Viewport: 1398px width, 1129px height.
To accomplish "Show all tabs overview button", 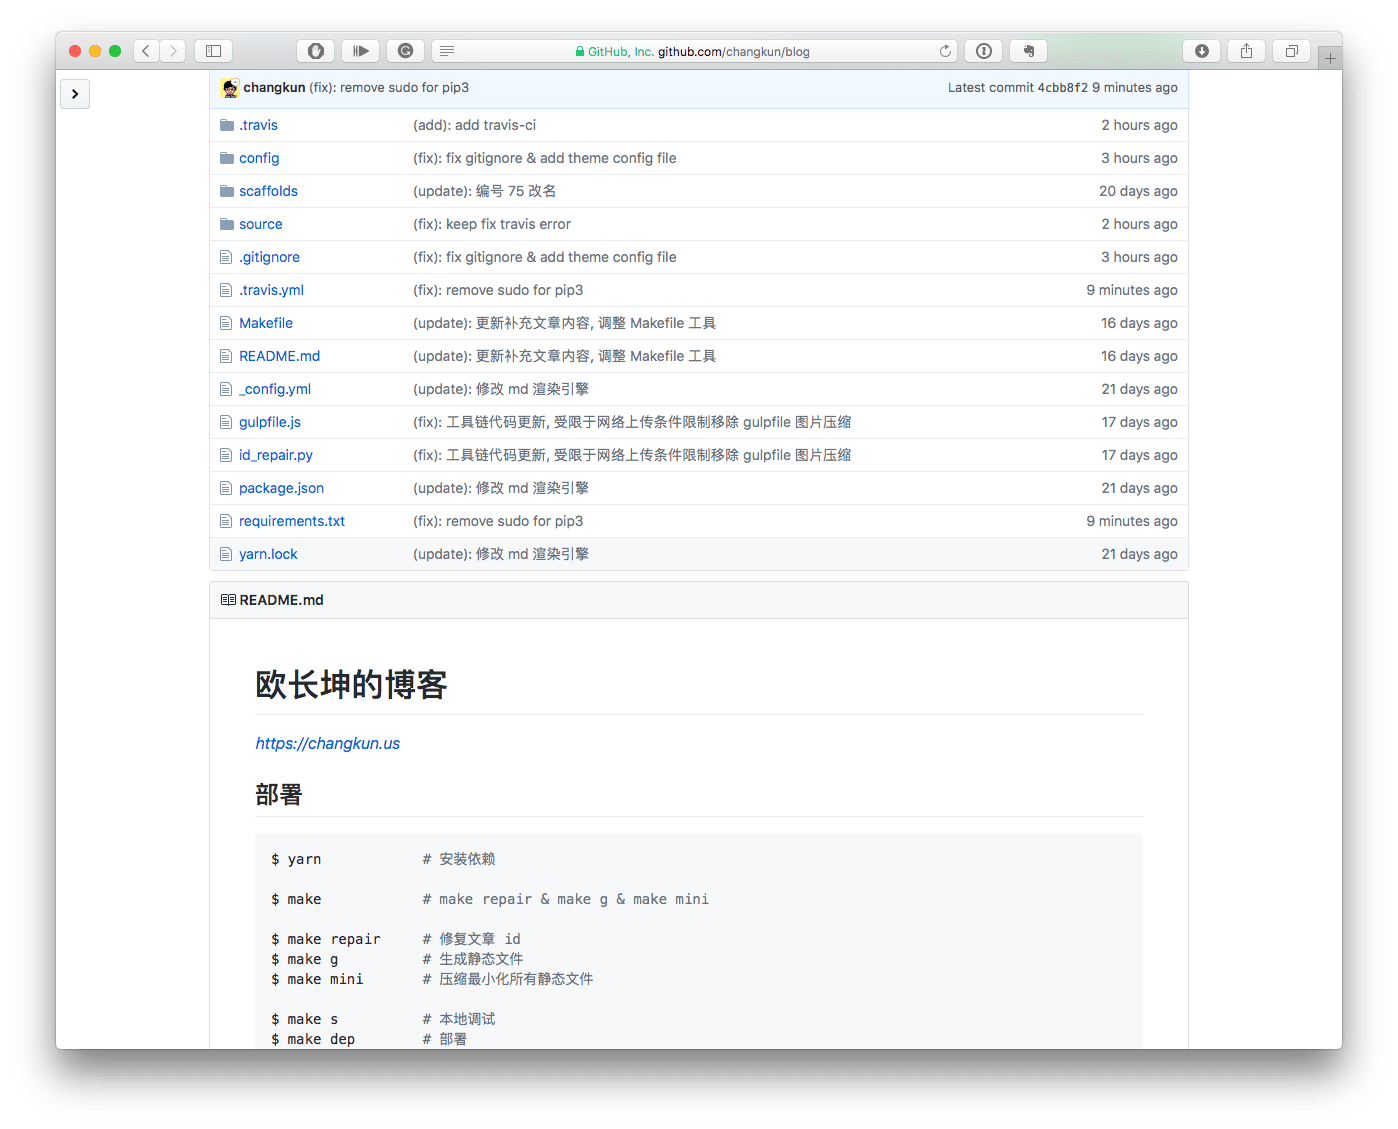I will [x=1291, y=51].
